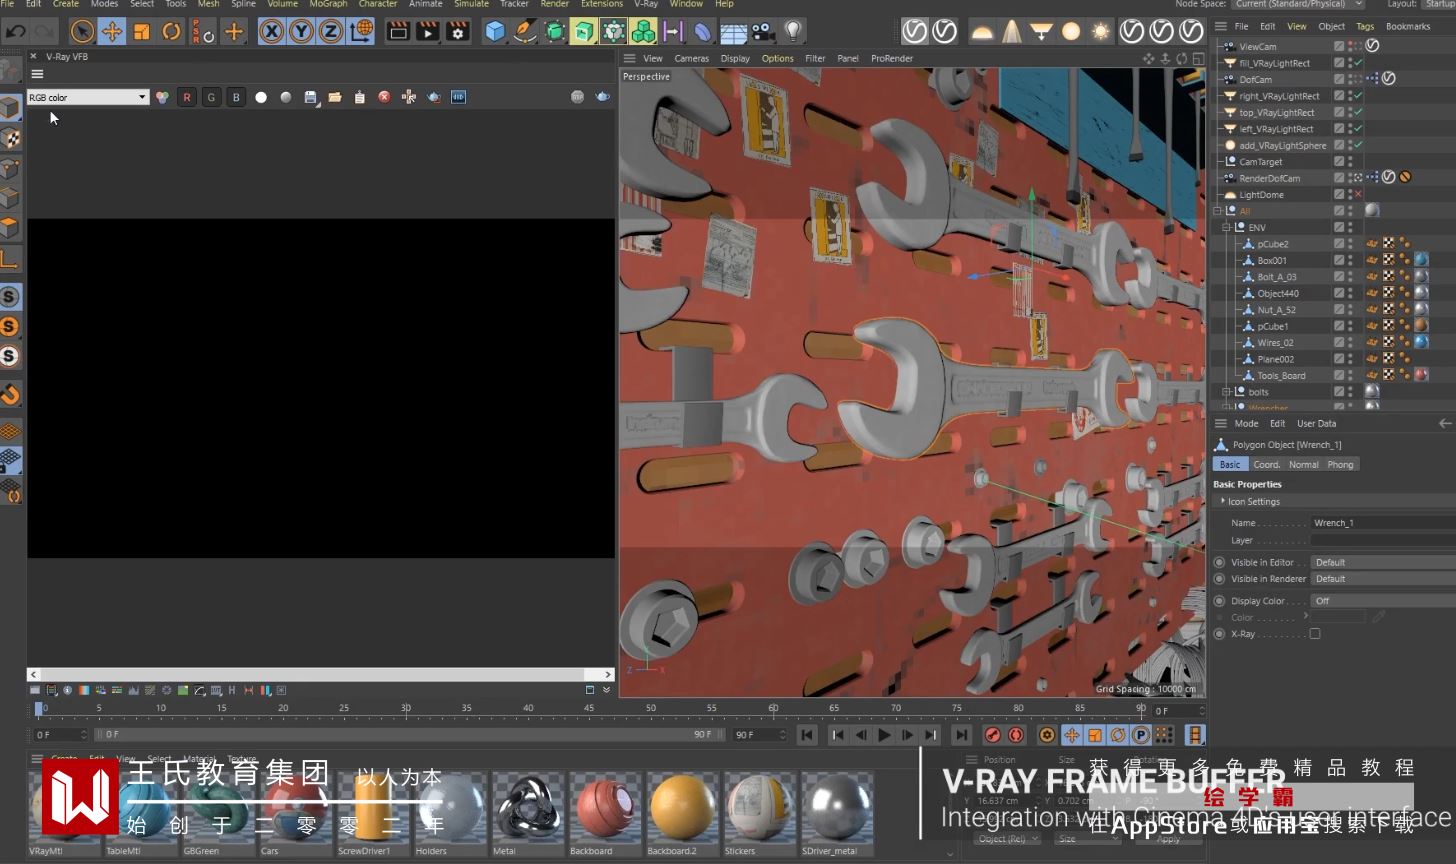Toggle the Z axis lock
The image size is (1456, 864).
point(331,31)
